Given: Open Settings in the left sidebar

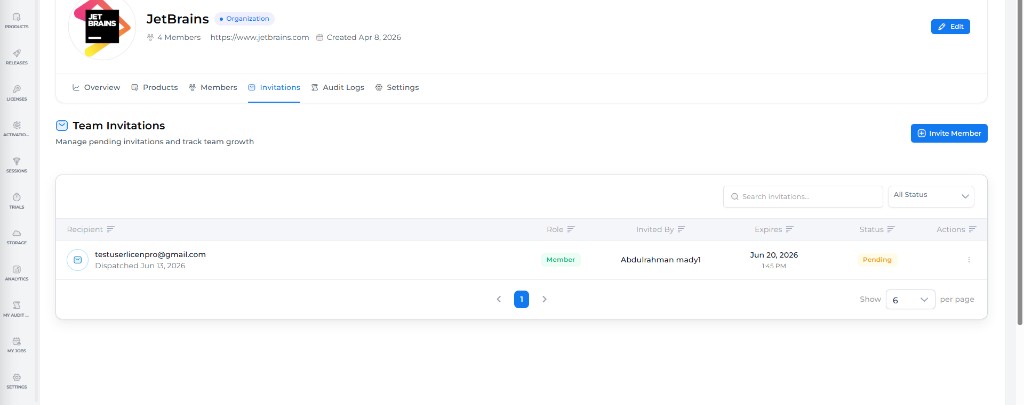Looking at the screenshot, I should (16, 381).
